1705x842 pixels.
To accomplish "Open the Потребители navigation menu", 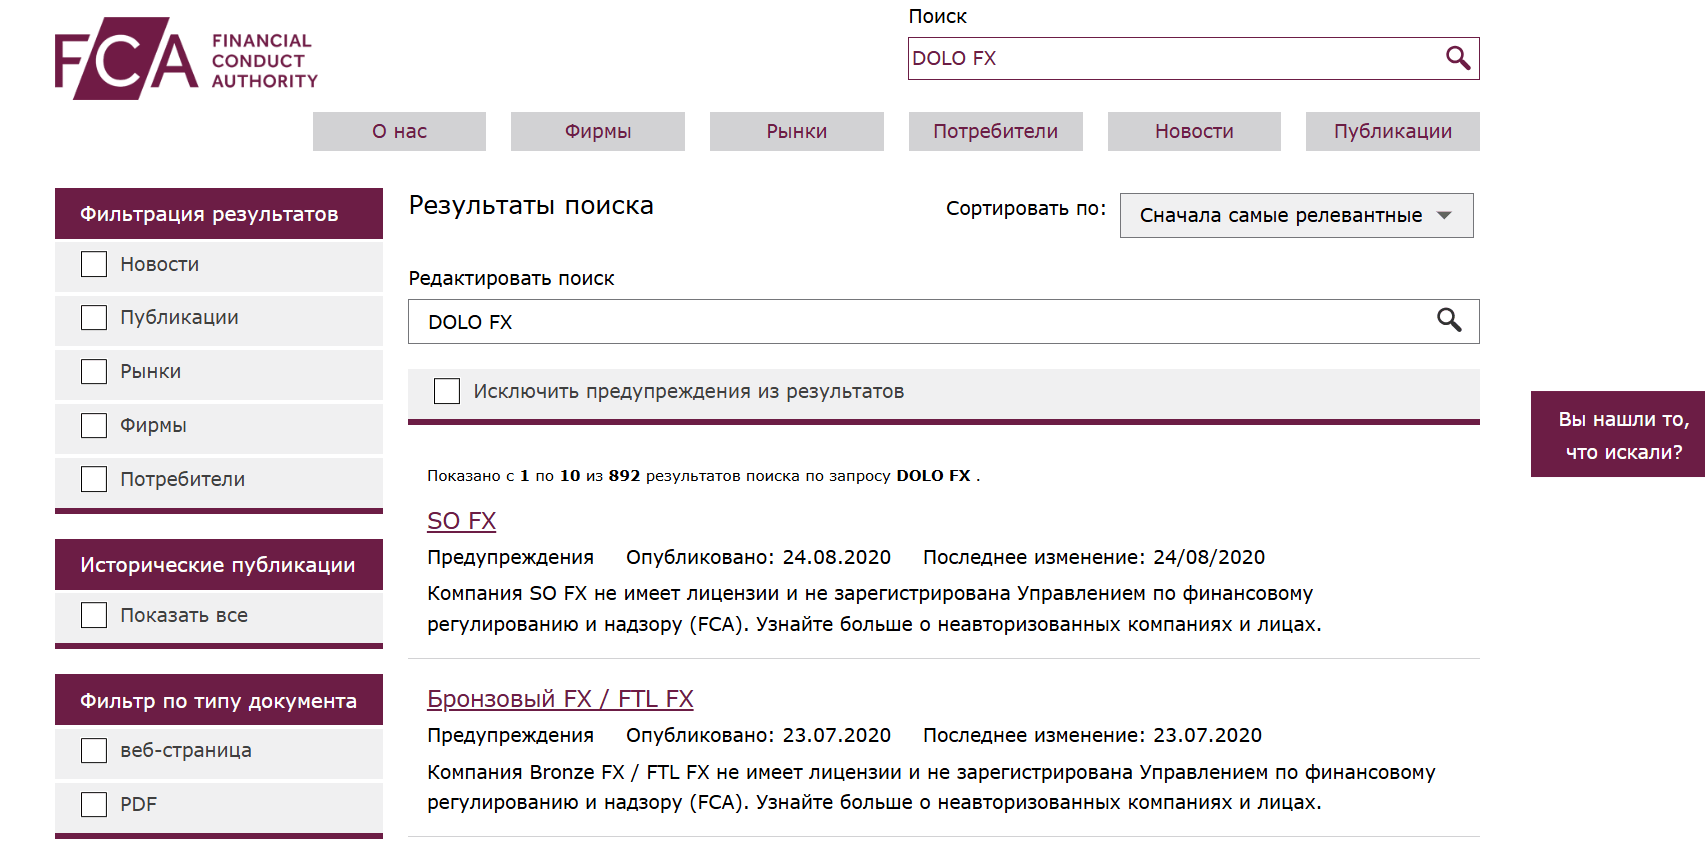I will (x=995, y=131).
